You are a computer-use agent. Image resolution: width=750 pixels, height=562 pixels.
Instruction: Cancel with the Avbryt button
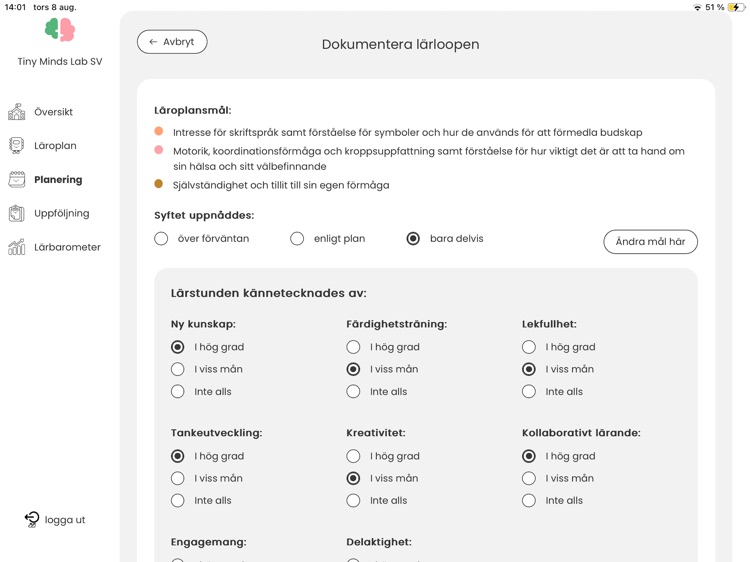click(172, 42)
